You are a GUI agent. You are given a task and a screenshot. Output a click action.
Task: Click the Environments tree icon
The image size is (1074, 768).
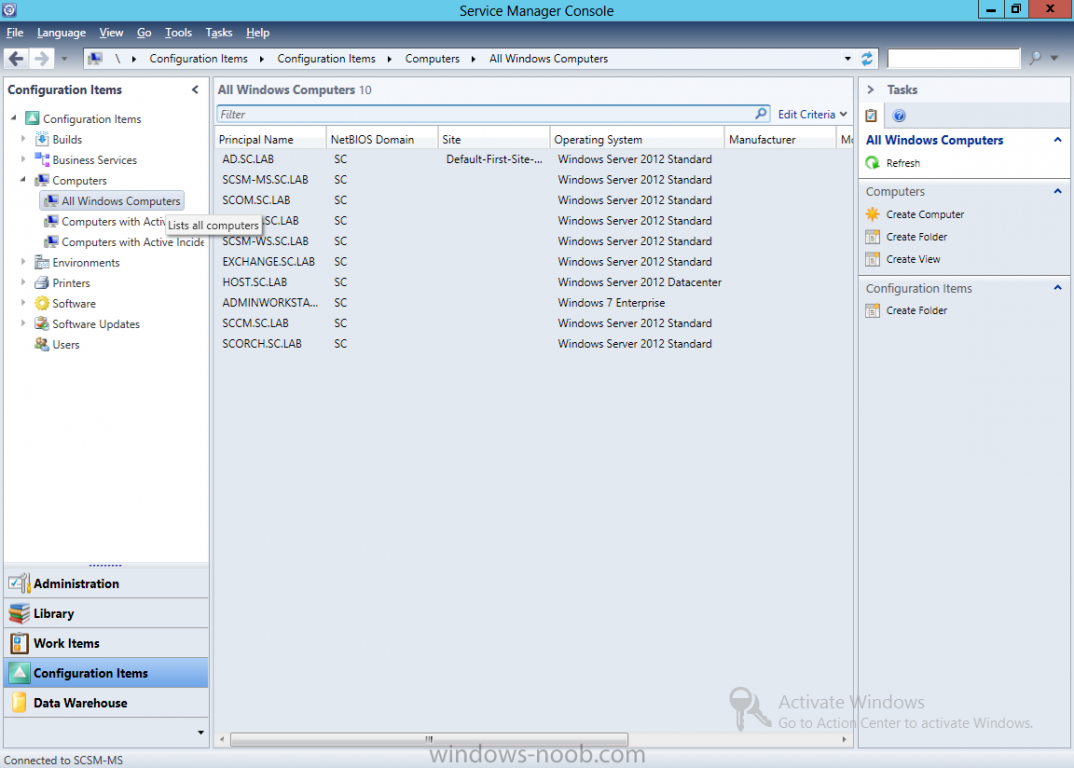[x=42, y=262]
